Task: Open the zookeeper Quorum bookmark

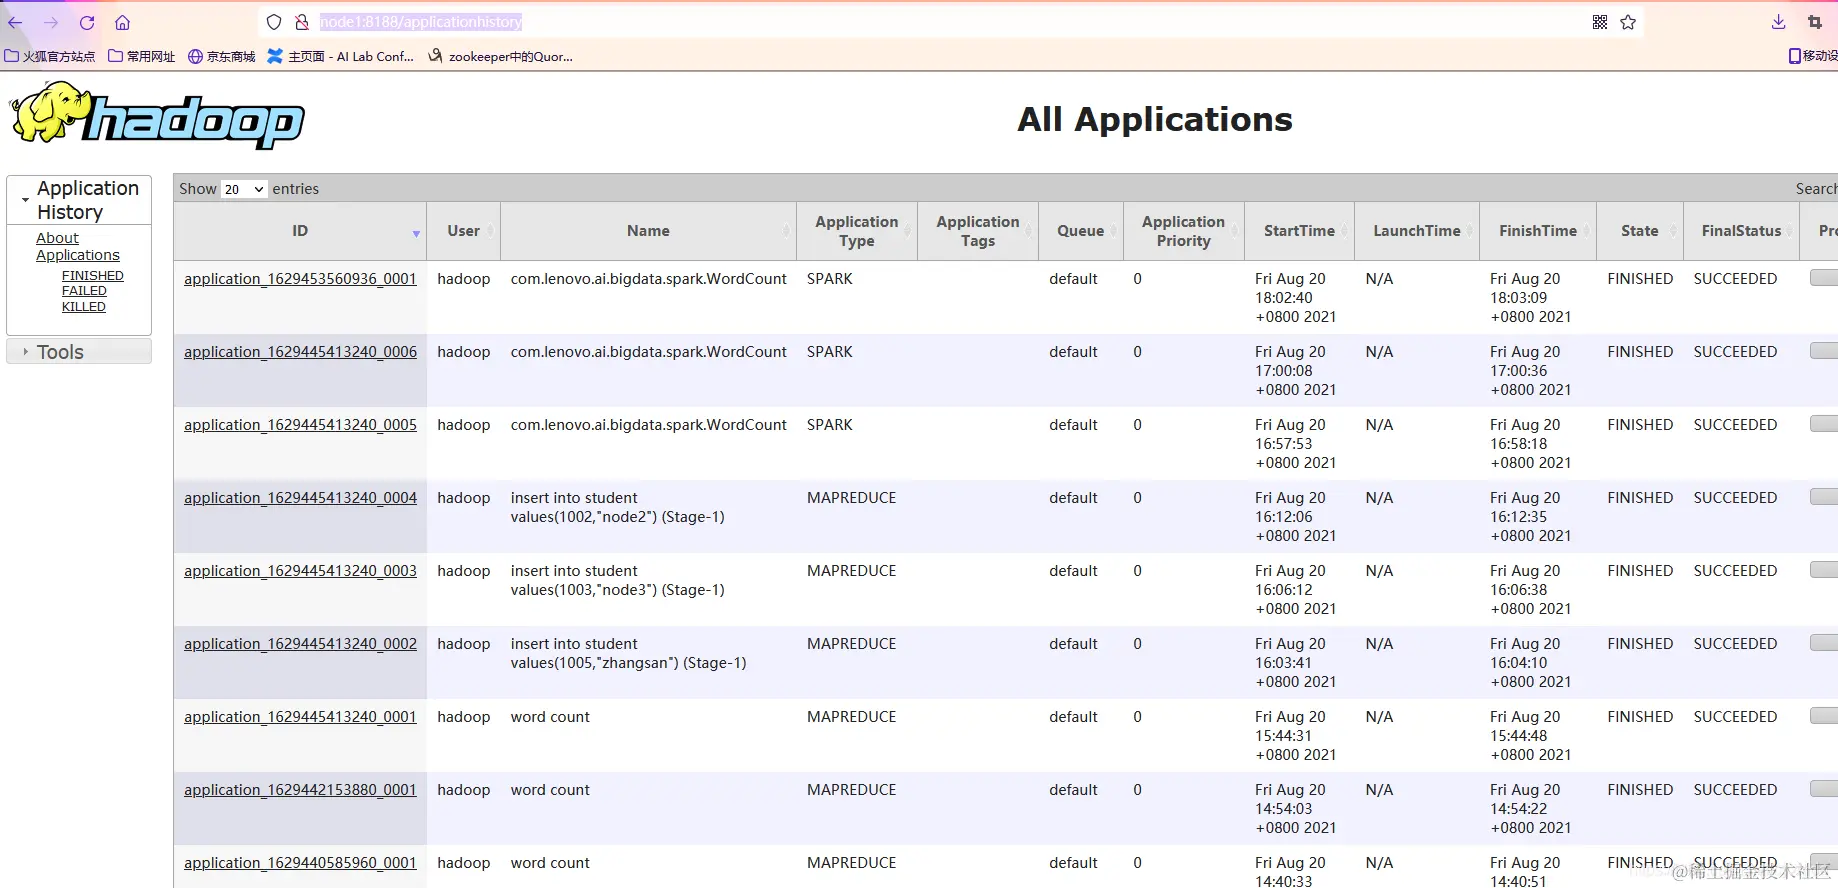Action: pyautogui.click(x=501, y=56)
